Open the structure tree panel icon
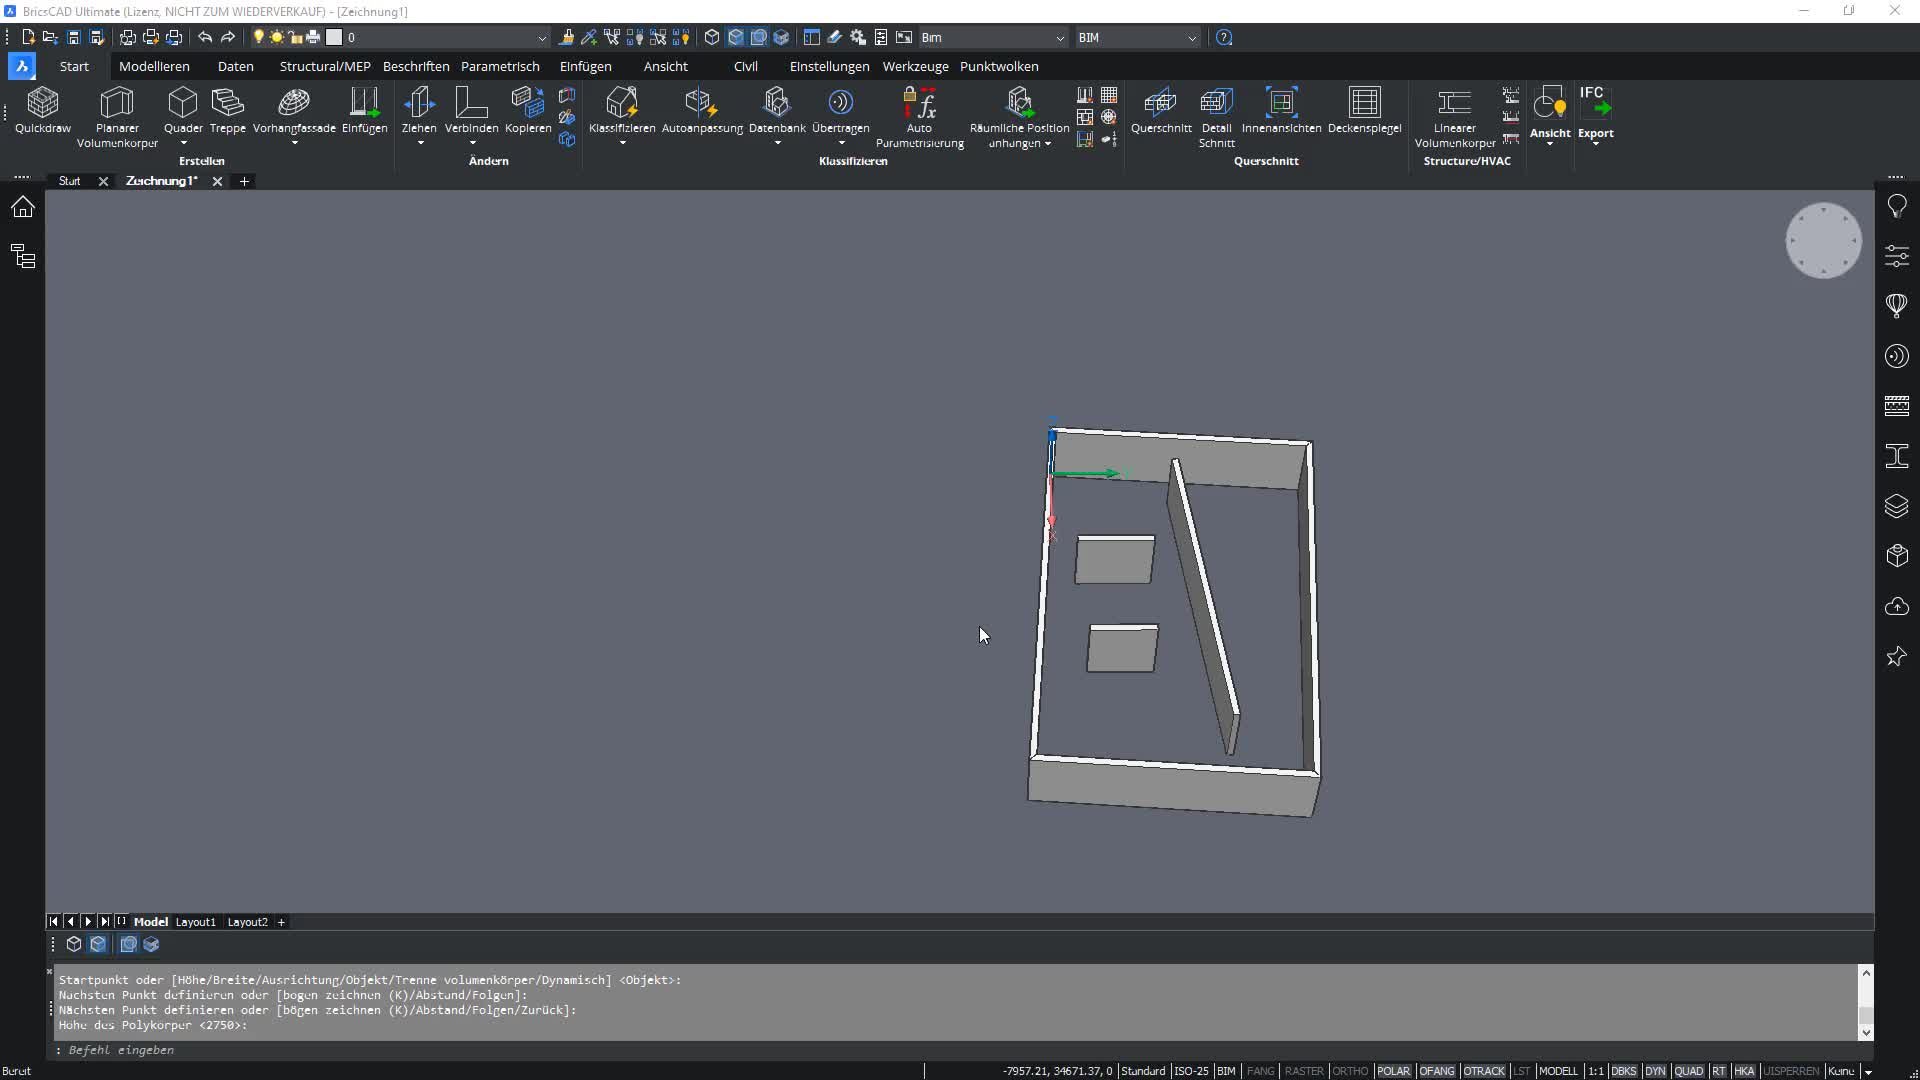 (23, 256)
